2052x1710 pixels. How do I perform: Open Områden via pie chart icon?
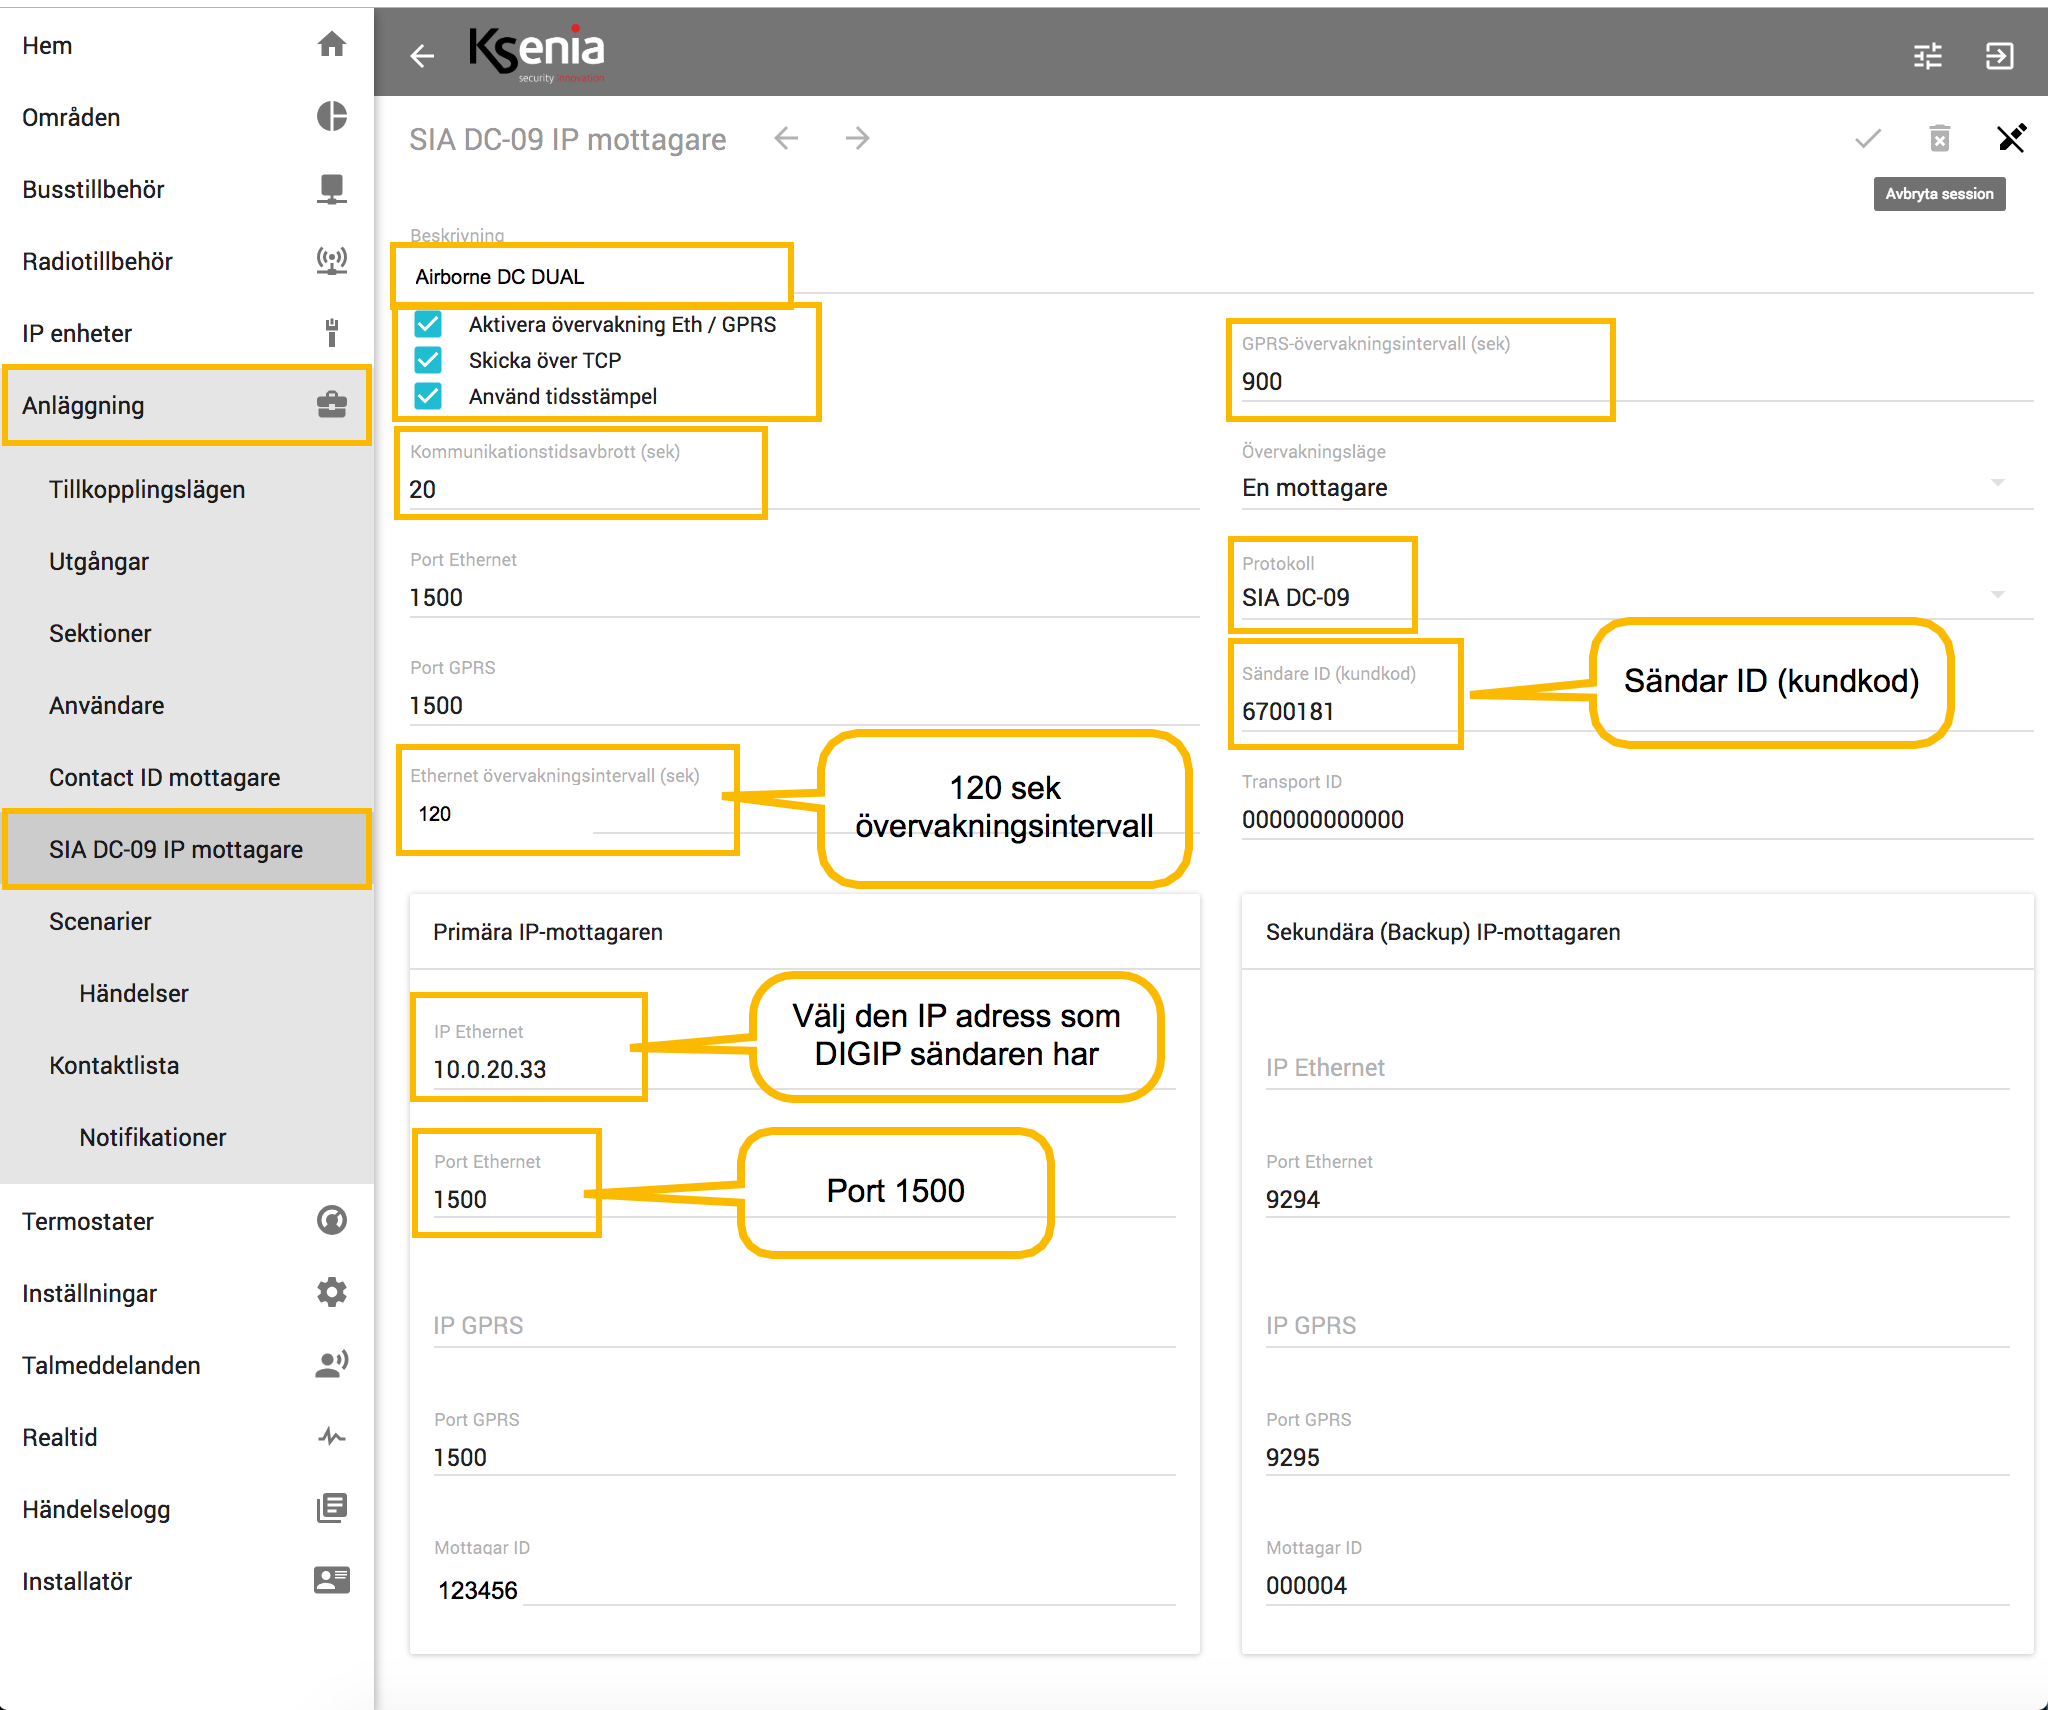pos(332,117)
